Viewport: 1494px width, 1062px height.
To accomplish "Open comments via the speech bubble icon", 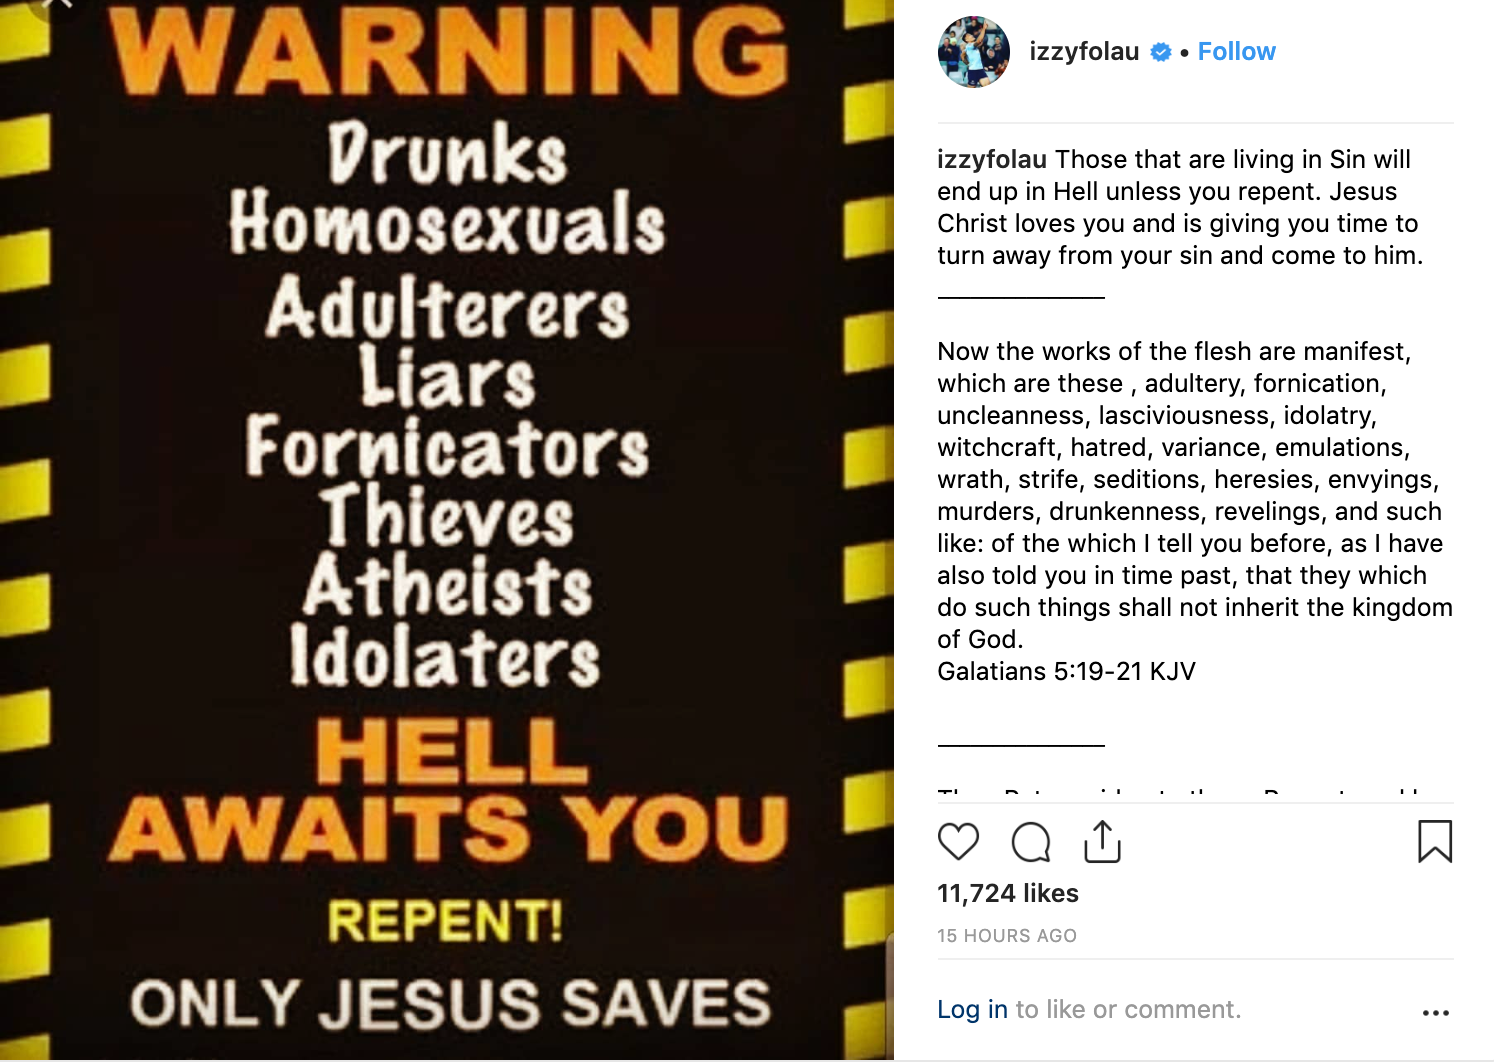I will tap(1030, 842).
